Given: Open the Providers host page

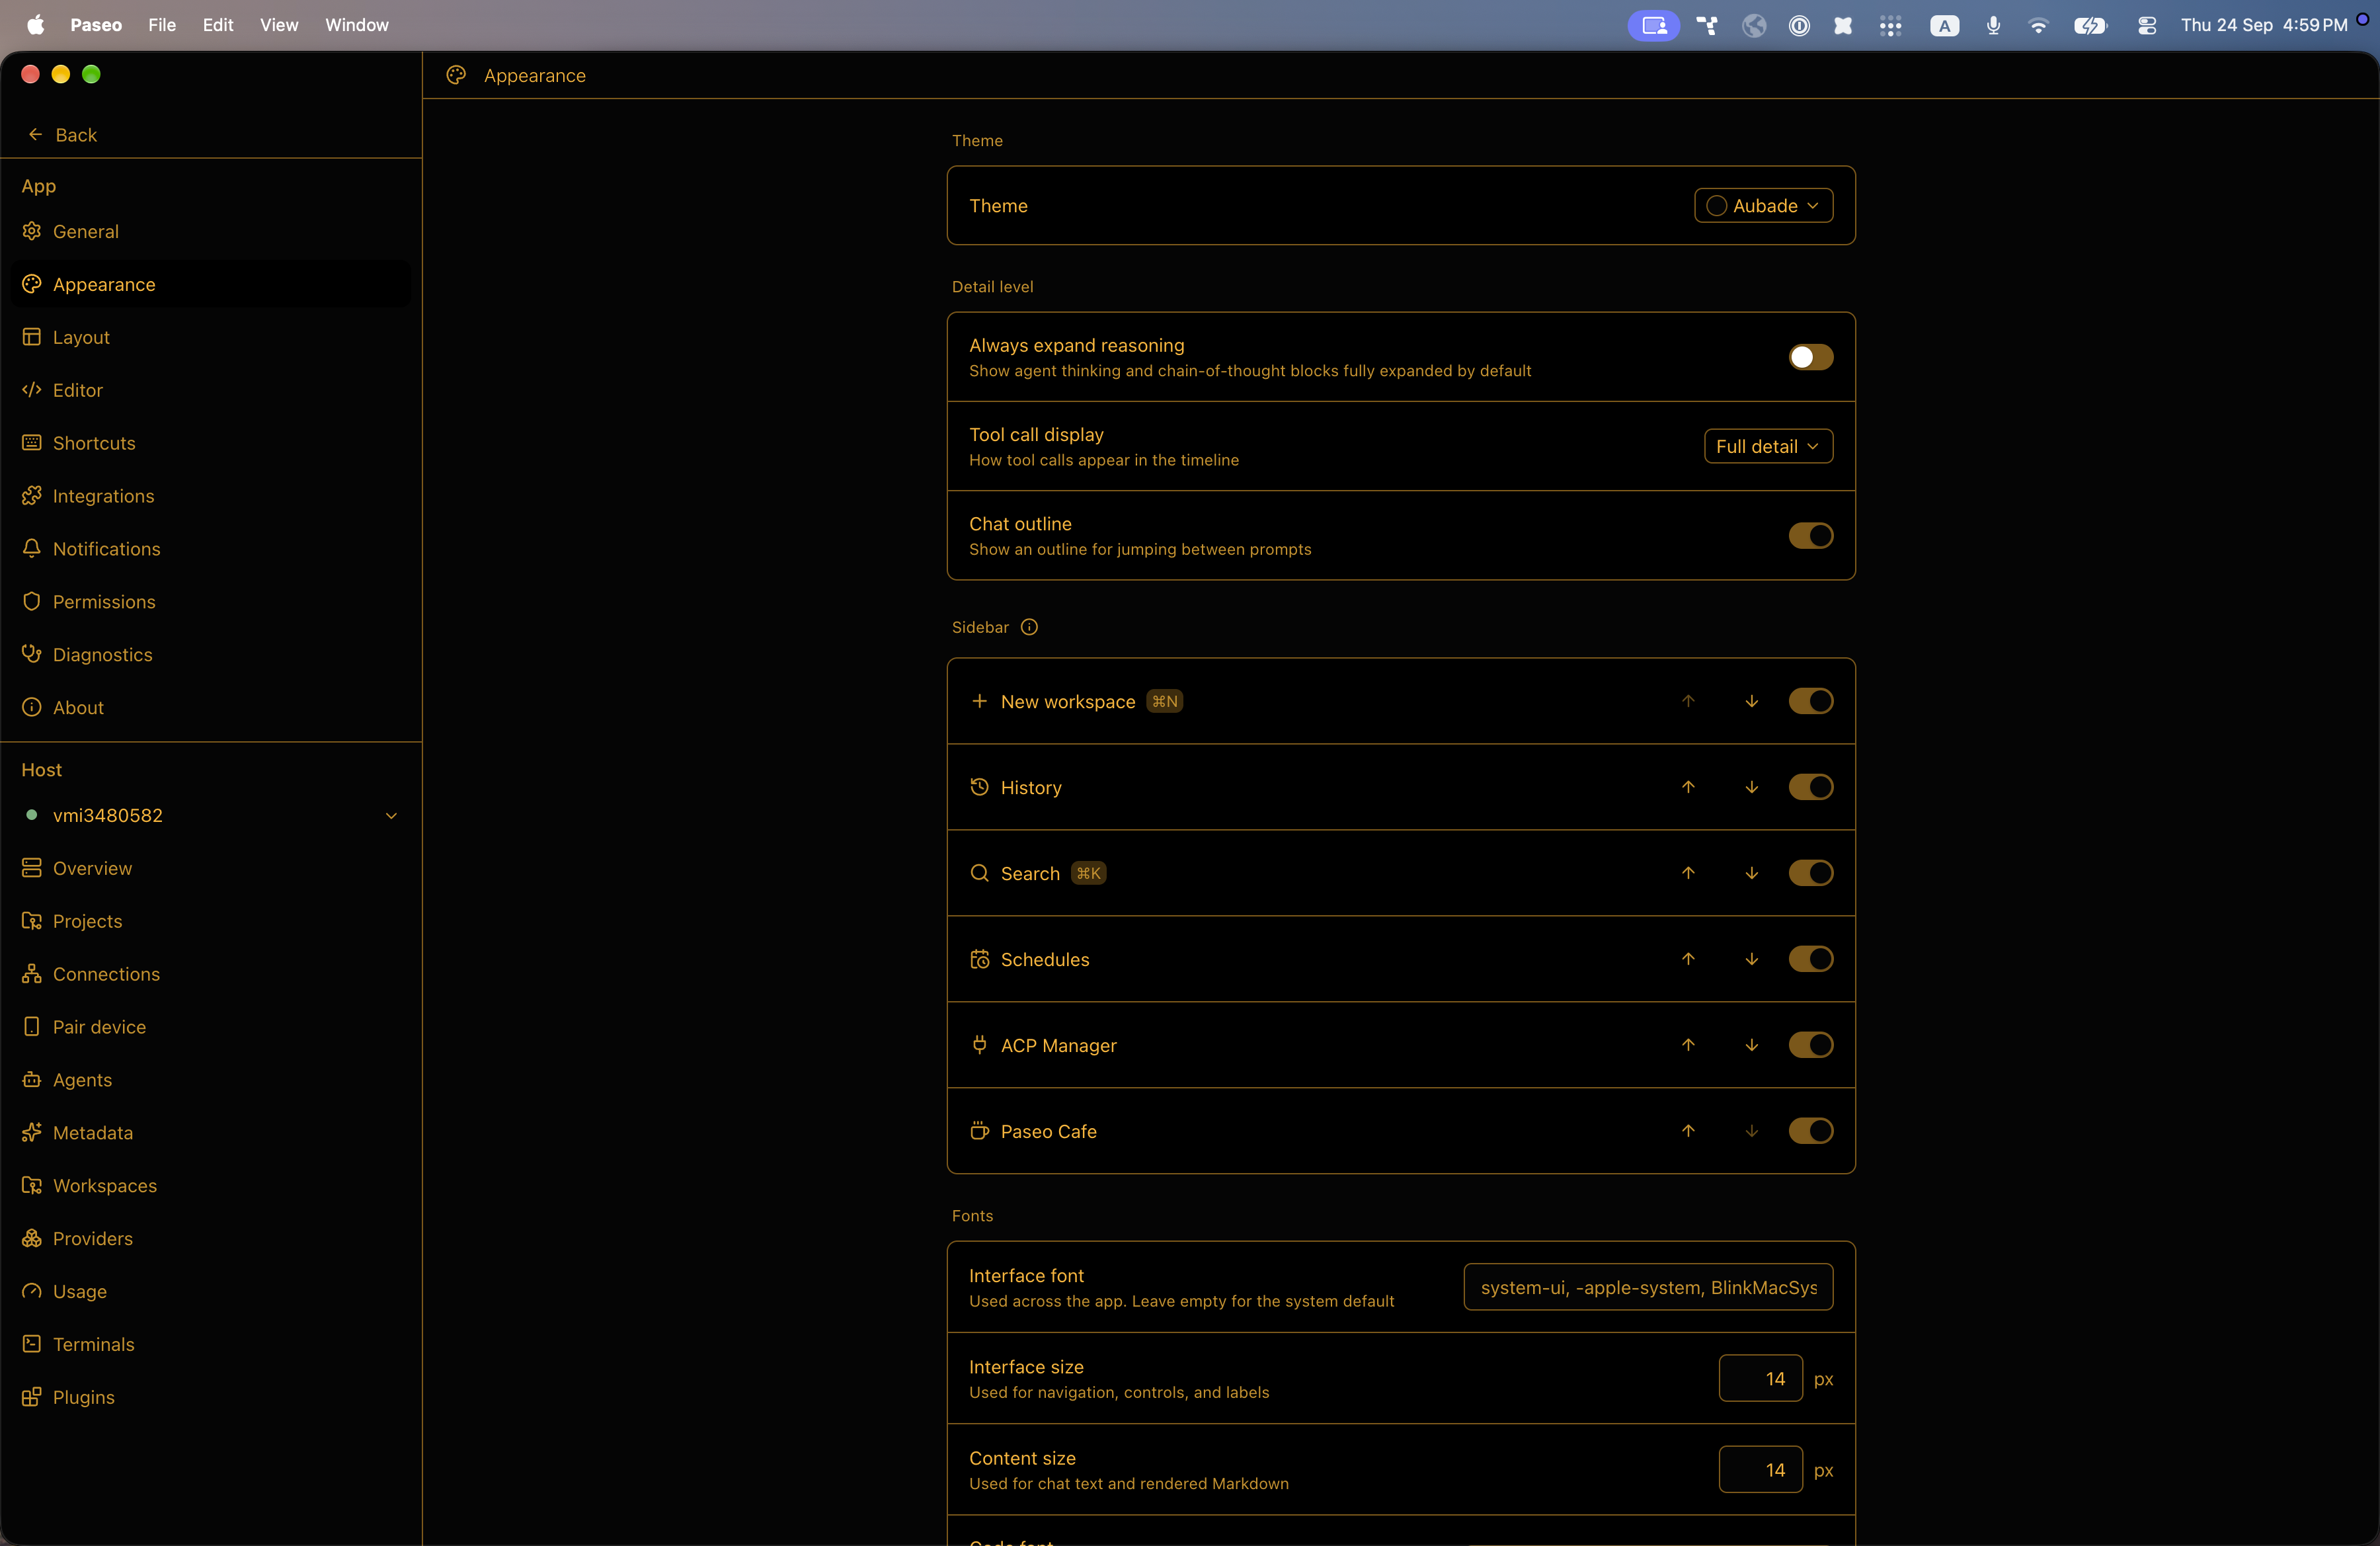Looking at the screenshot, I should 210,1239.
